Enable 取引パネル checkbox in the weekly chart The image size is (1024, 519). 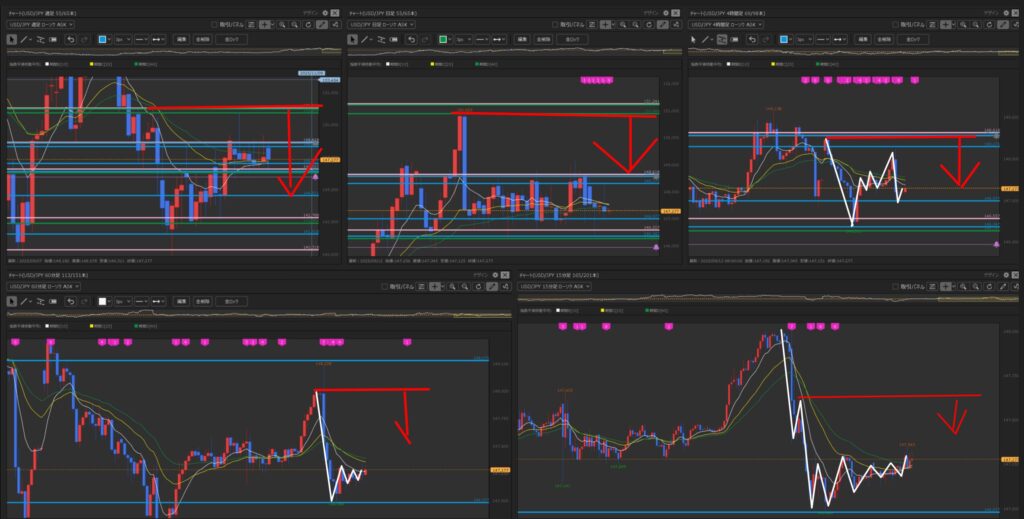[x=216, y=24]
